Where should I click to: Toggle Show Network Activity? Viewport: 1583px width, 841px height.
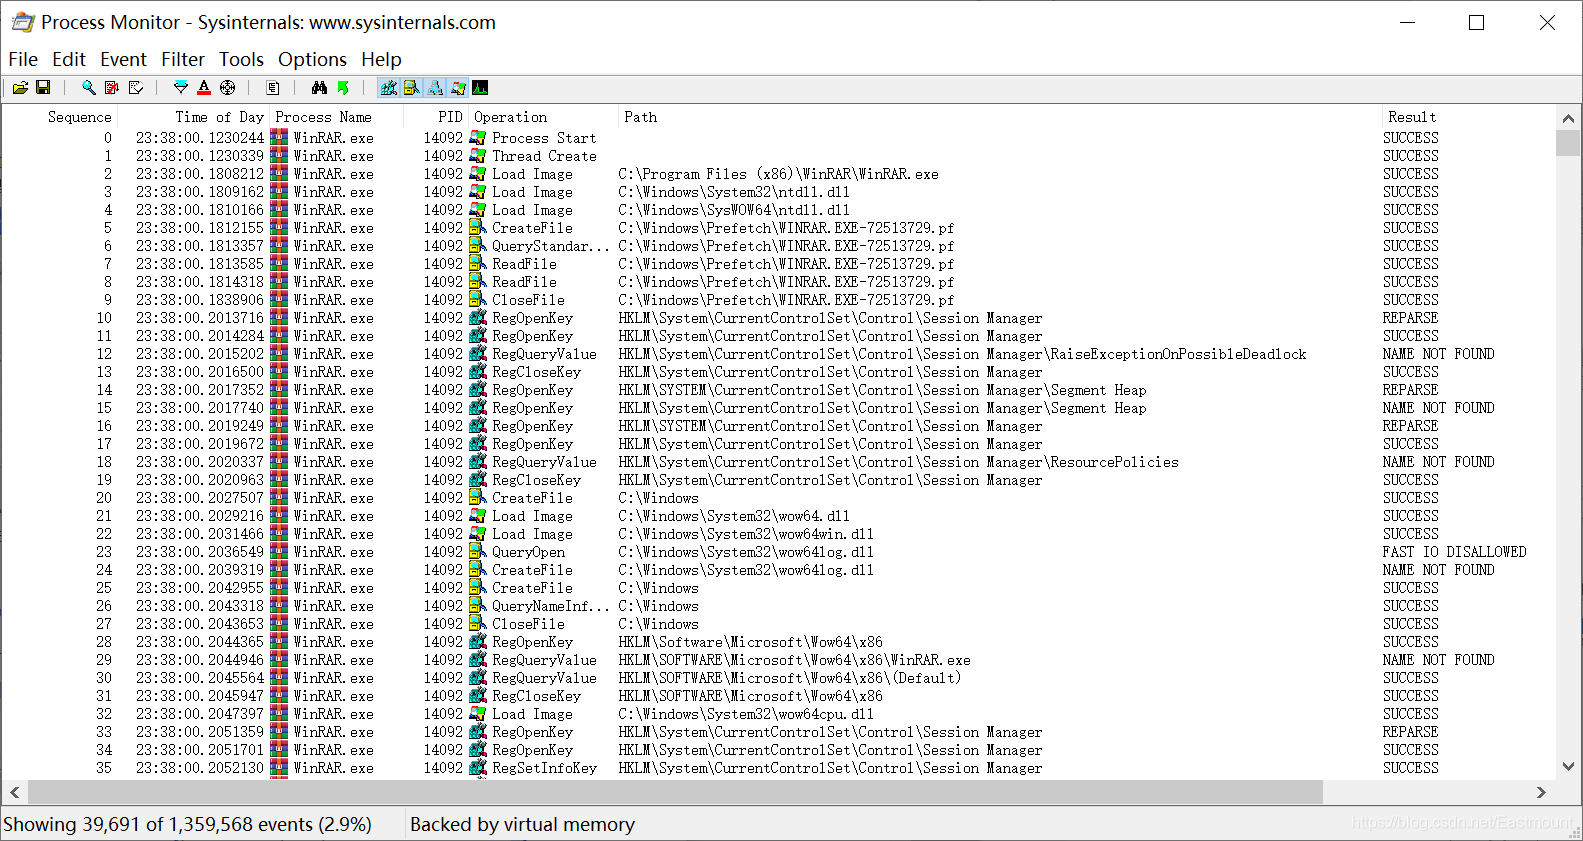point(435,88)
